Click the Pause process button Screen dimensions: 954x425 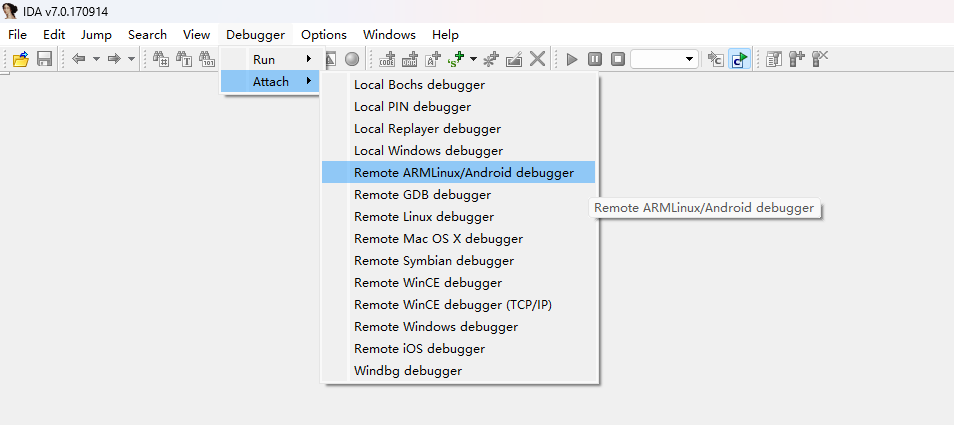[595, 59]
